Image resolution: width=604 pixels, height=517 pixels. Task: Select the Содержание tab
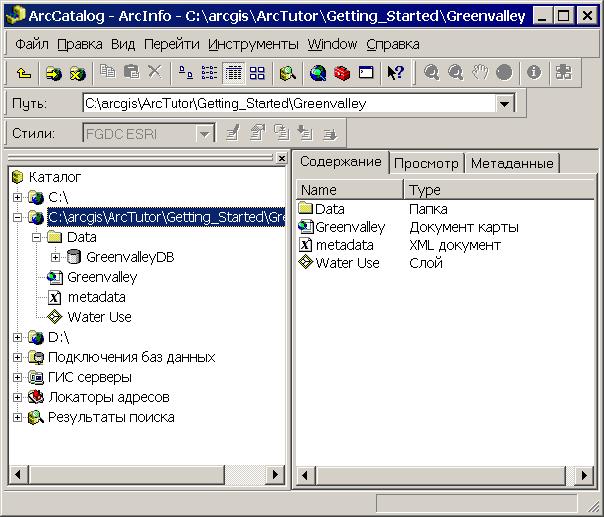point(341,162)
